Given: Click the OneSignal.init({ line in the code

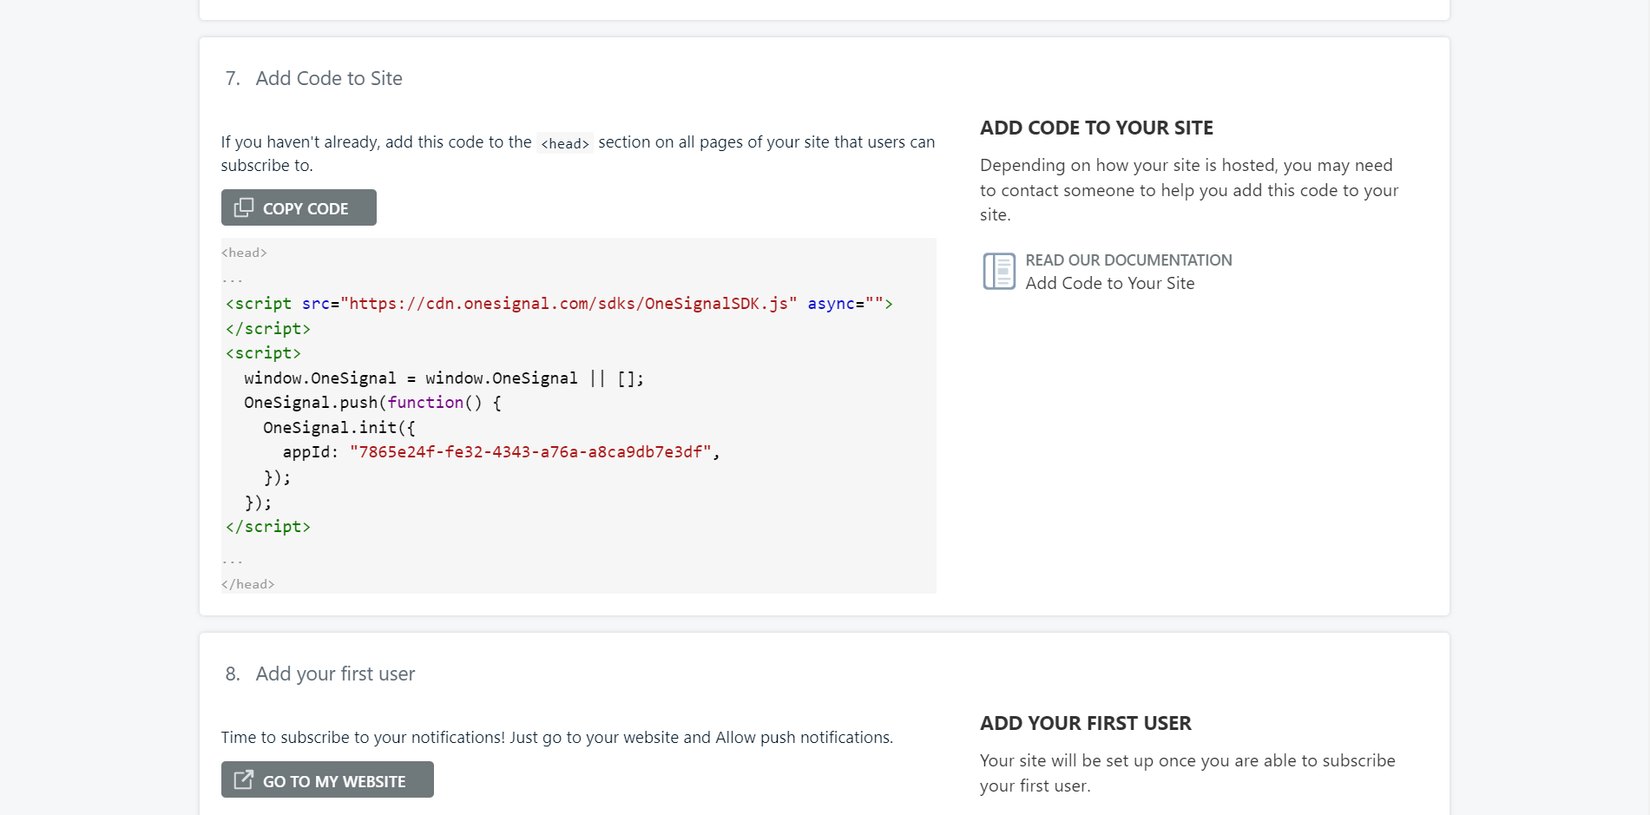Looking at the screenshot, I should click(338, 427).
